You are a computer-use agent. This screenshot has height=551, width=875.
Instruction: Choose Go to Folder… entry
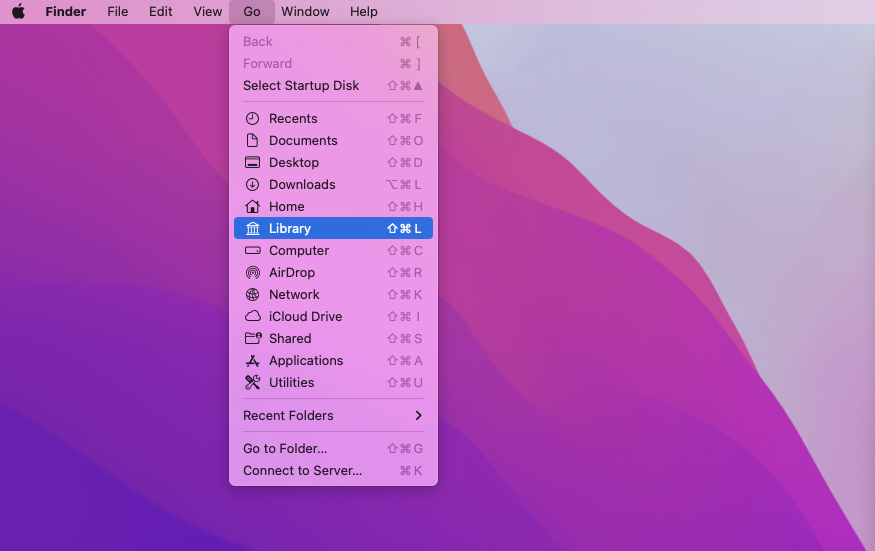[333, 448]
